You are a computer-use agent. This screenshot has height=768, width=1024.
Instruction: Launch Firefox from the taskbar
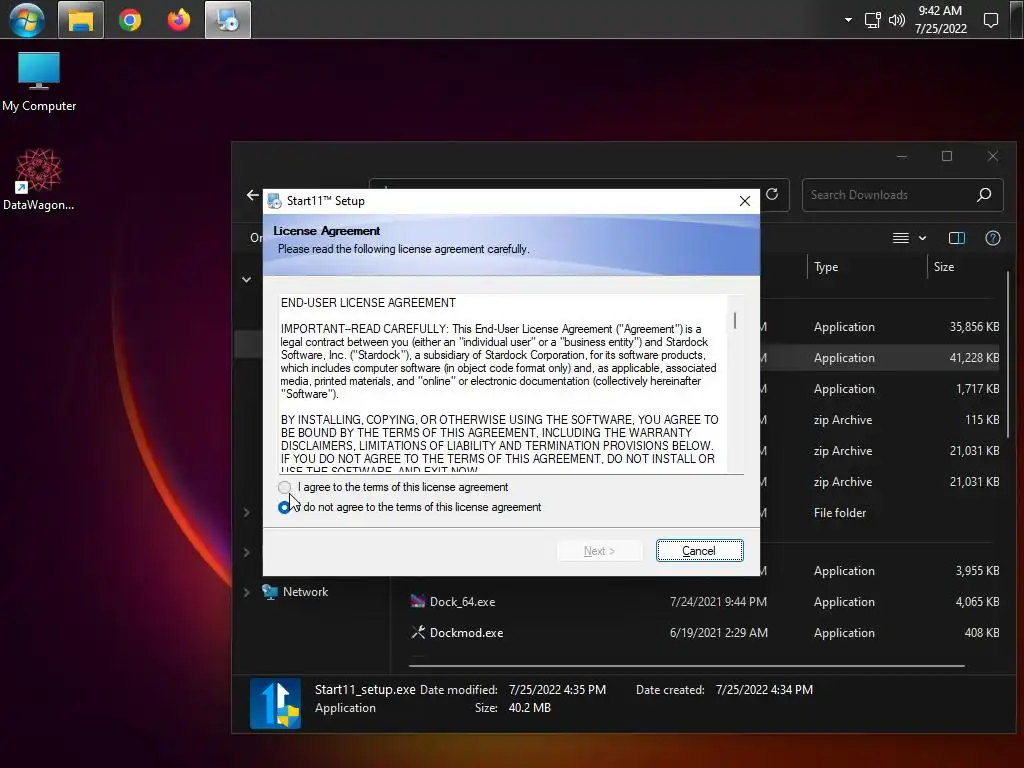coord(178,20)
